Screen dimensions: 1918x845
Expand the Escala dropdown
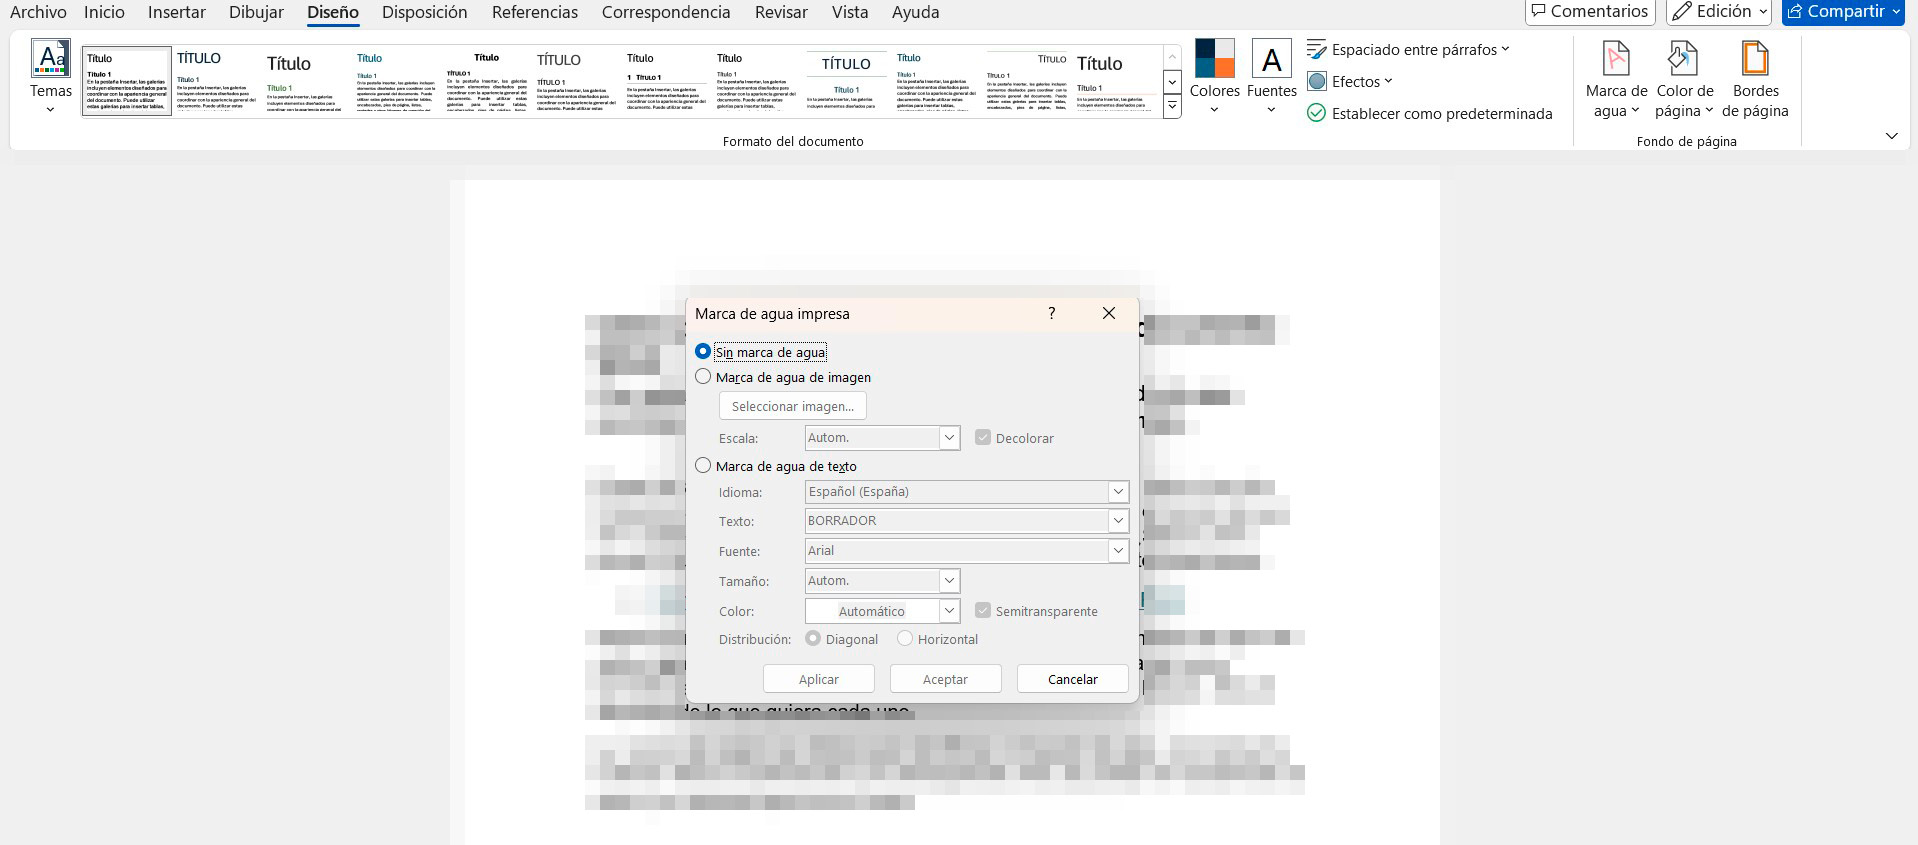click(949, 438)
